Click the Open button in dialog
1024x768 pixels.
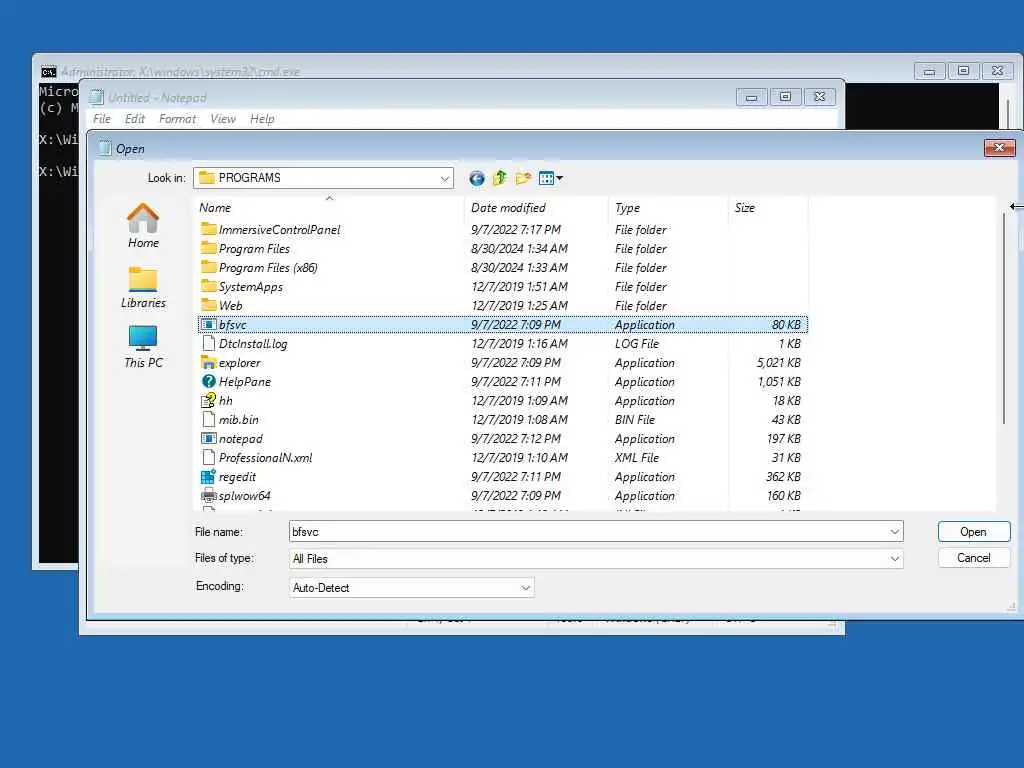click(974, 532)
